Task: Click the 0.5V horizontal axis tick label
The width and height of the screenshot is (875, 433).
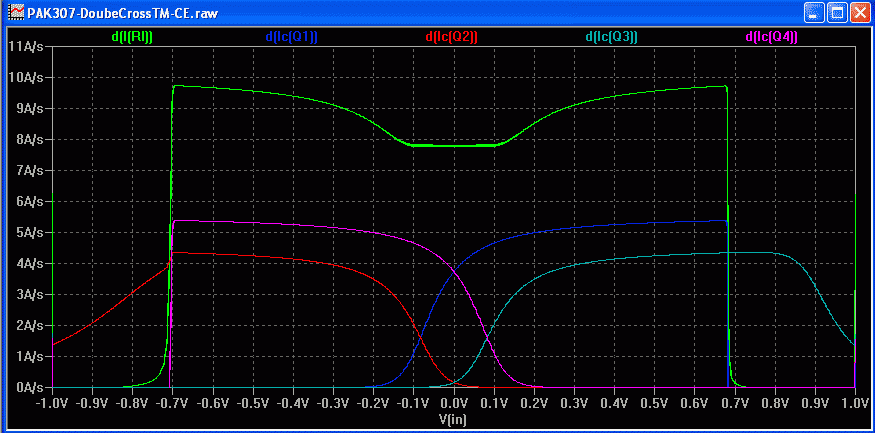Action: (x=655, y=403)
